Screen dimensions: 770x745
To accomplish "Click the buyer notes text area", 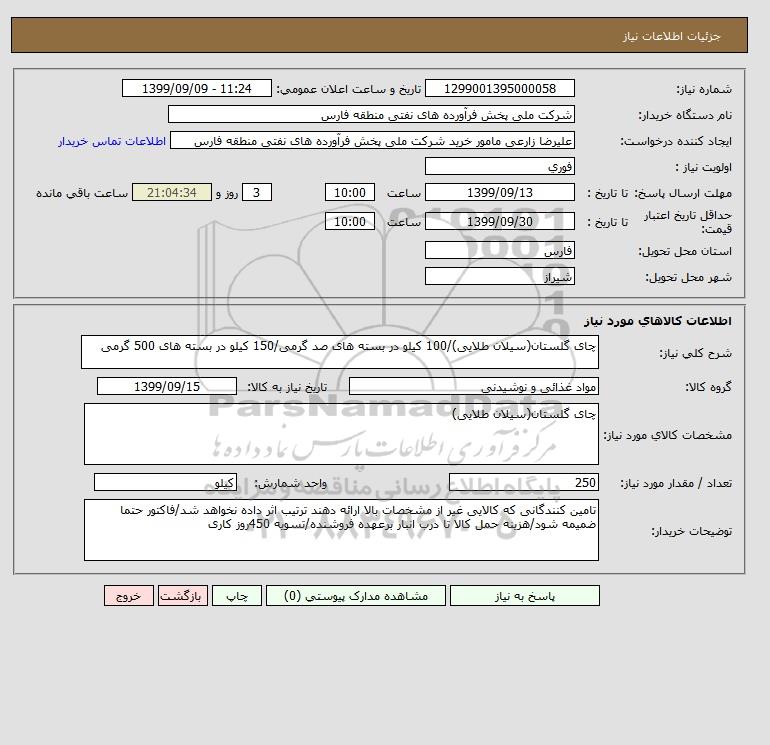I will [341, 530].
